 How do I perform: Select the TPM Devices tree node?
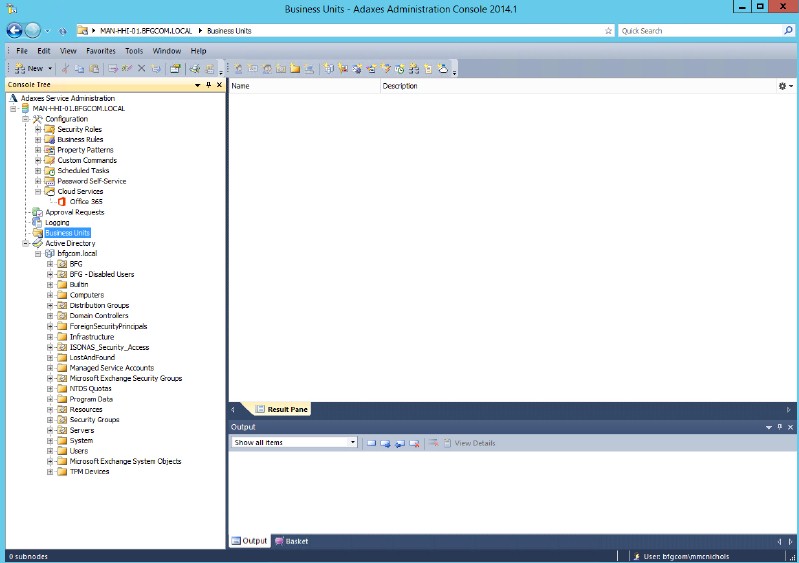click(89, 472)
